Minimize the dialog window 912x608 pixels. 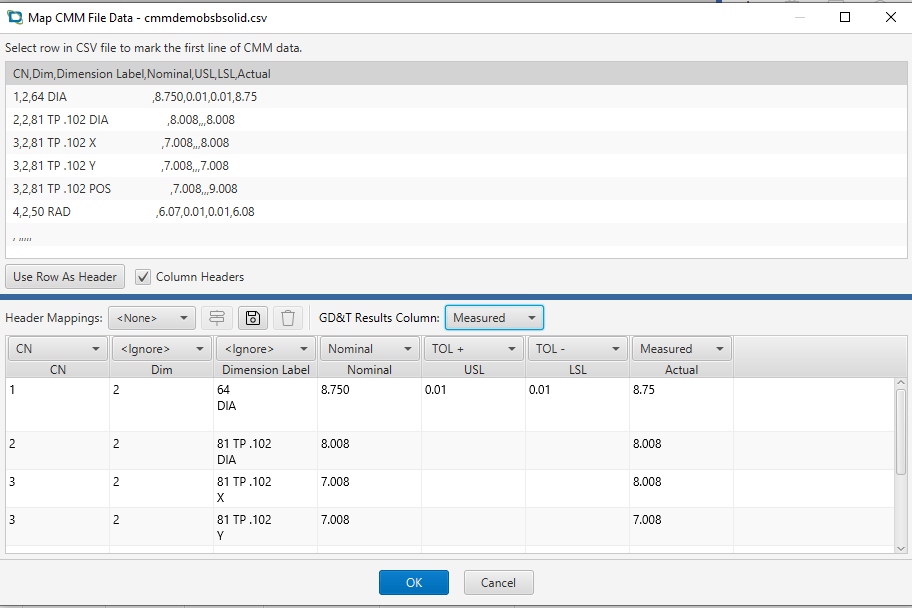pos(799,17)
